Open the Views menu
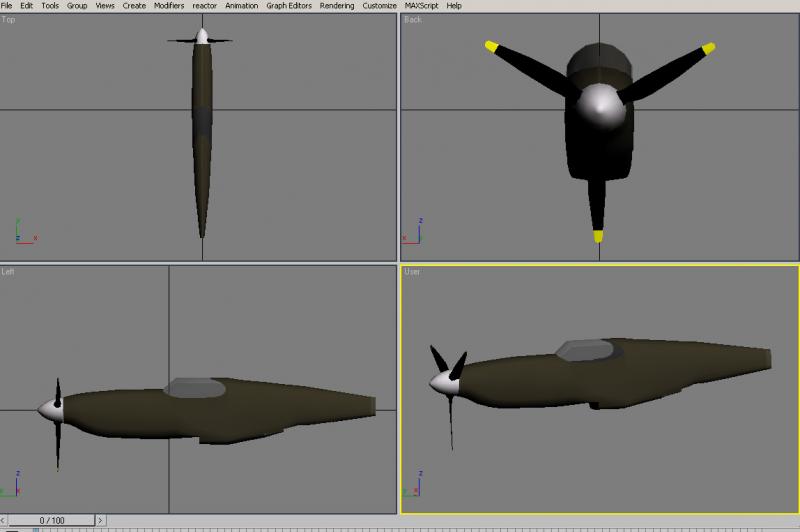800x532 pixels. click(105, 6)
